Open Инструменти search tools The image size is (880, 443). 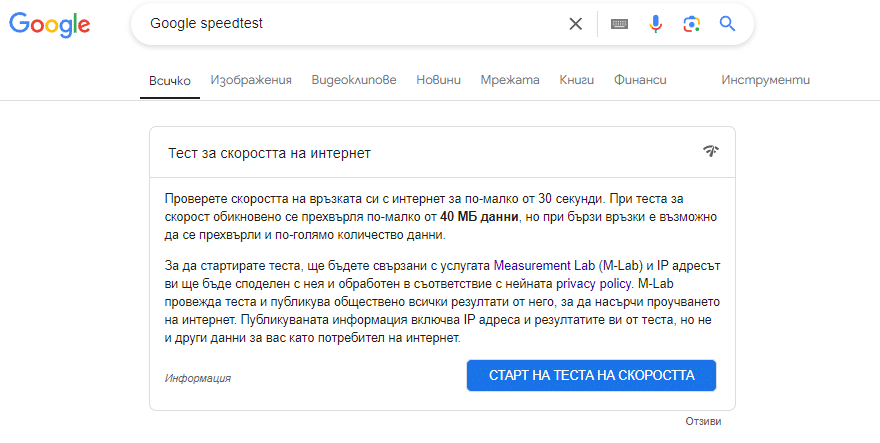pyautogui.click(x=766, y=80)
